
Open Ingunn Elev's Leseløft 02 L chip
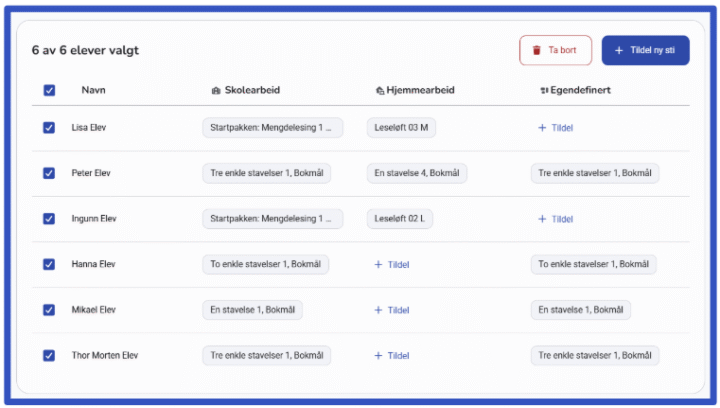click(x=399, y=218)
